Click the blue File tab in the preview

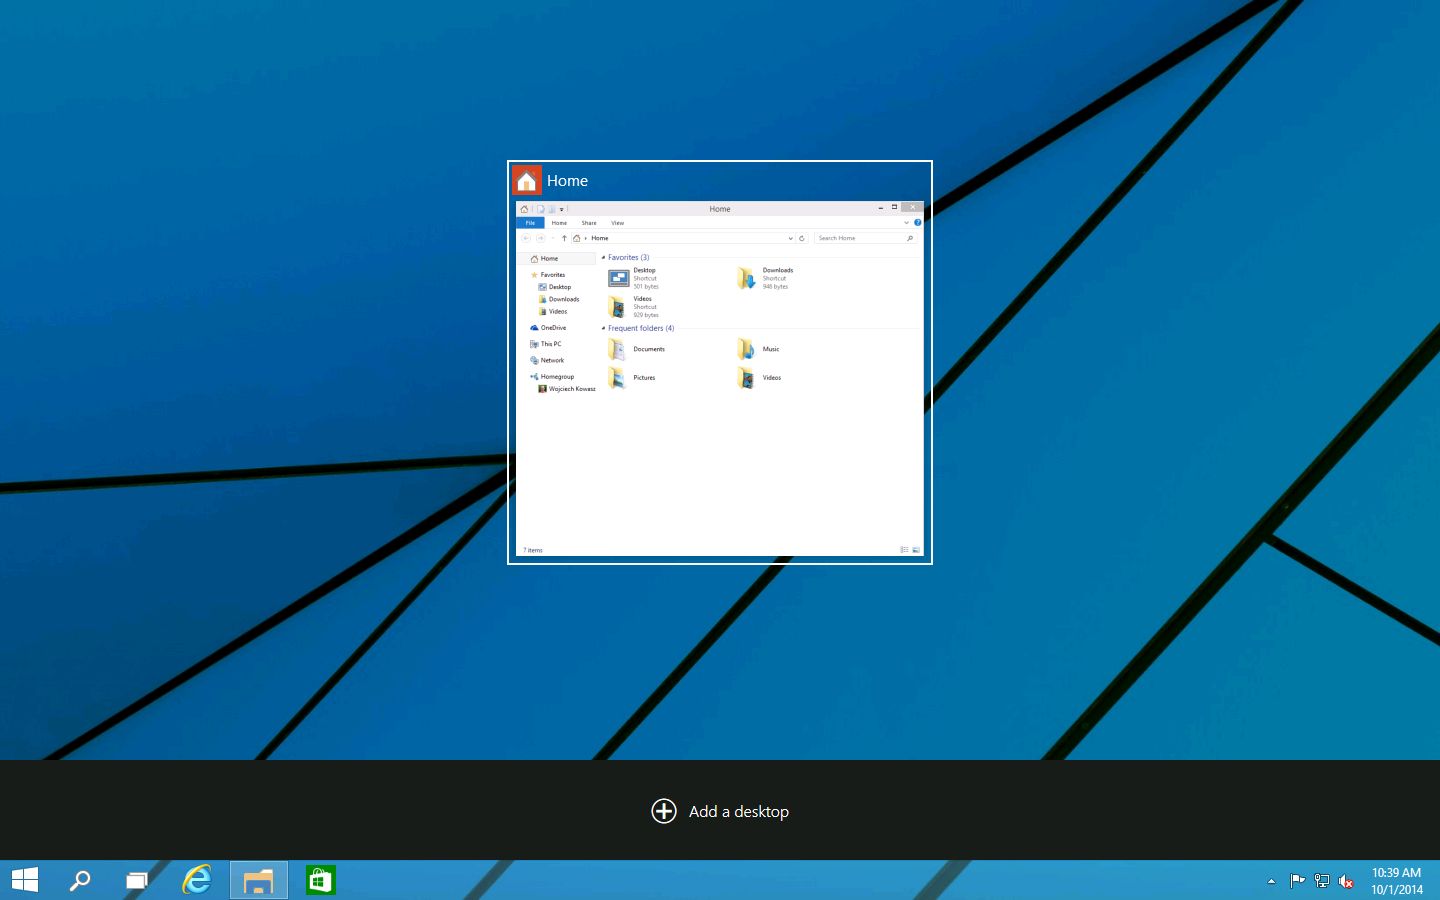coord(530,223)
